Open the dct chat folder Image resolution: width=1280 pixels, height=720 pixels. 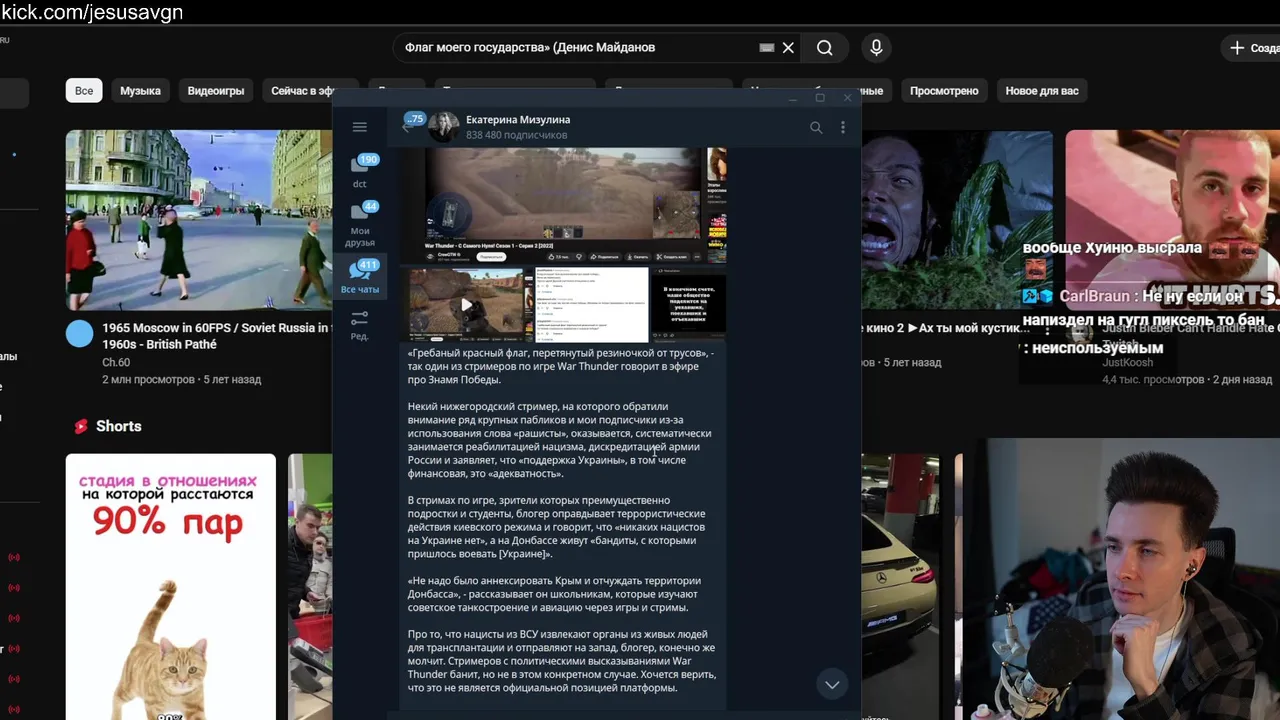click(x=360, y=170)
